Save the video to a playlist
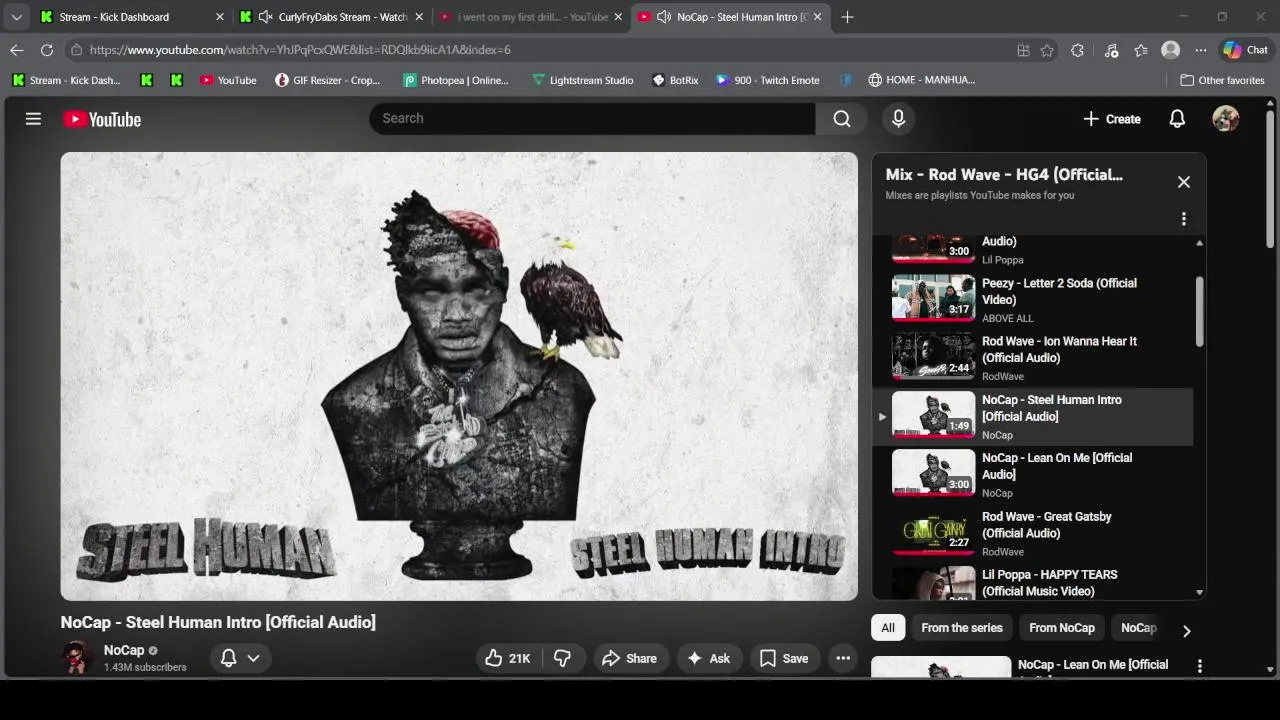1280x720 pixels. pyautogui.click(x=784, y=658)
